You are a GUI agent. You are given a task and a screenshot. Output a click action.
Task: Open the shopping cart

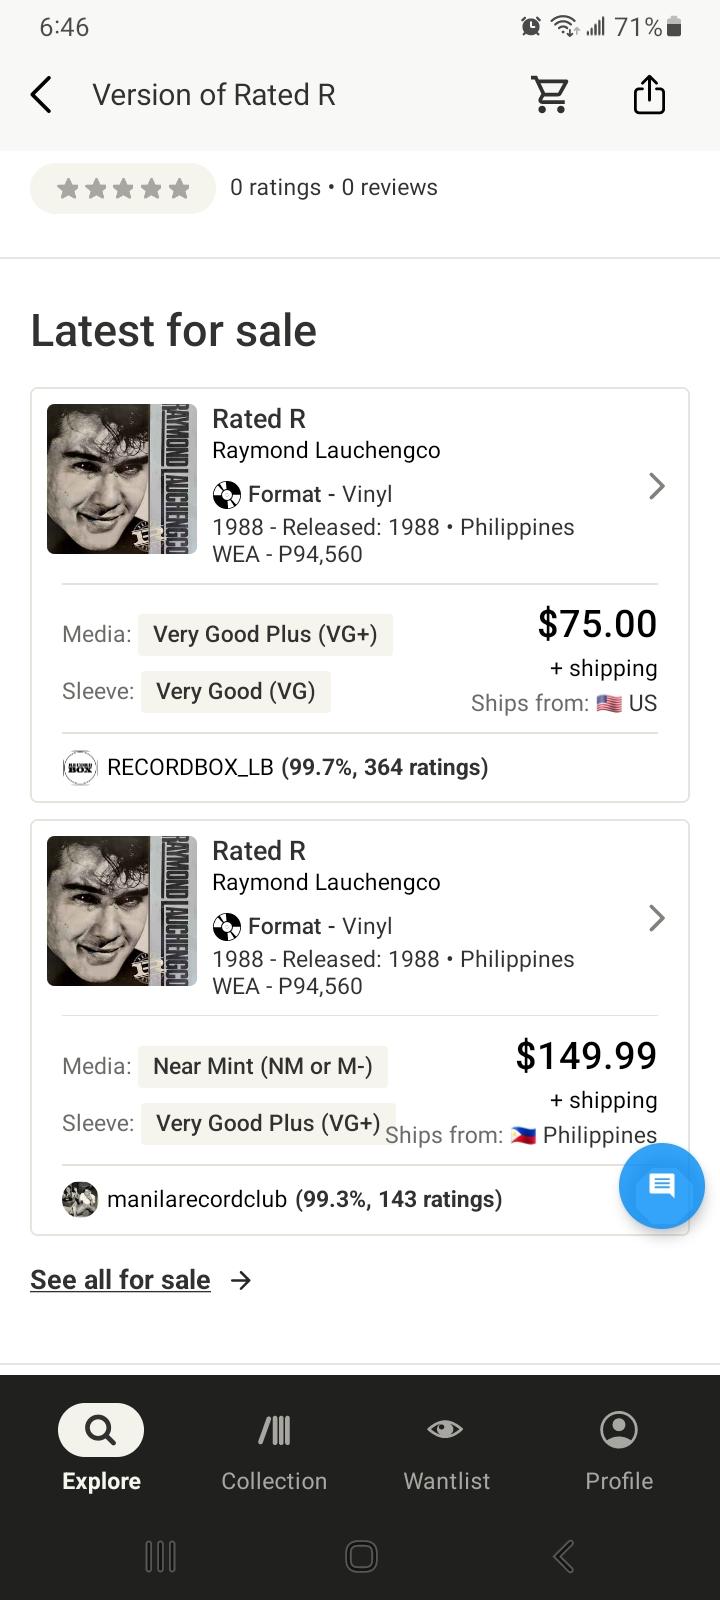pyautogui.click(x=550, y=95)
